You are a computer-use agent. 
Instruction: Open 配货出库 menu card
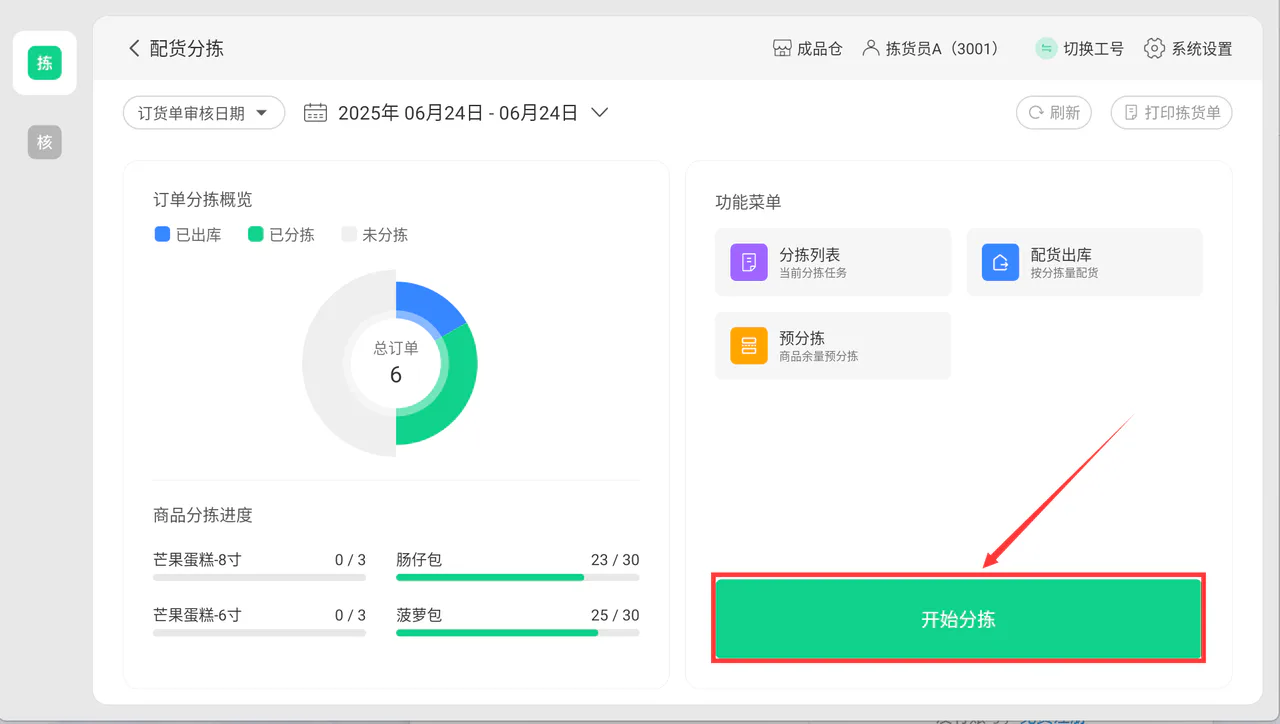pyautogui.click(x=1084, y=262)
